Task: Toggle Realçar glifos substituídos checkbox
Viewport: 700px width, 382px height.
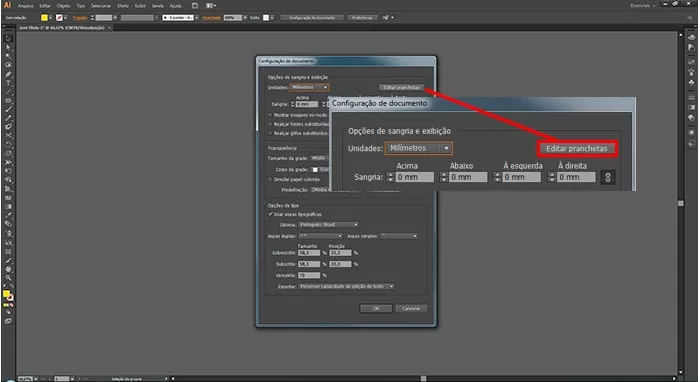Action: pos(270,133)
